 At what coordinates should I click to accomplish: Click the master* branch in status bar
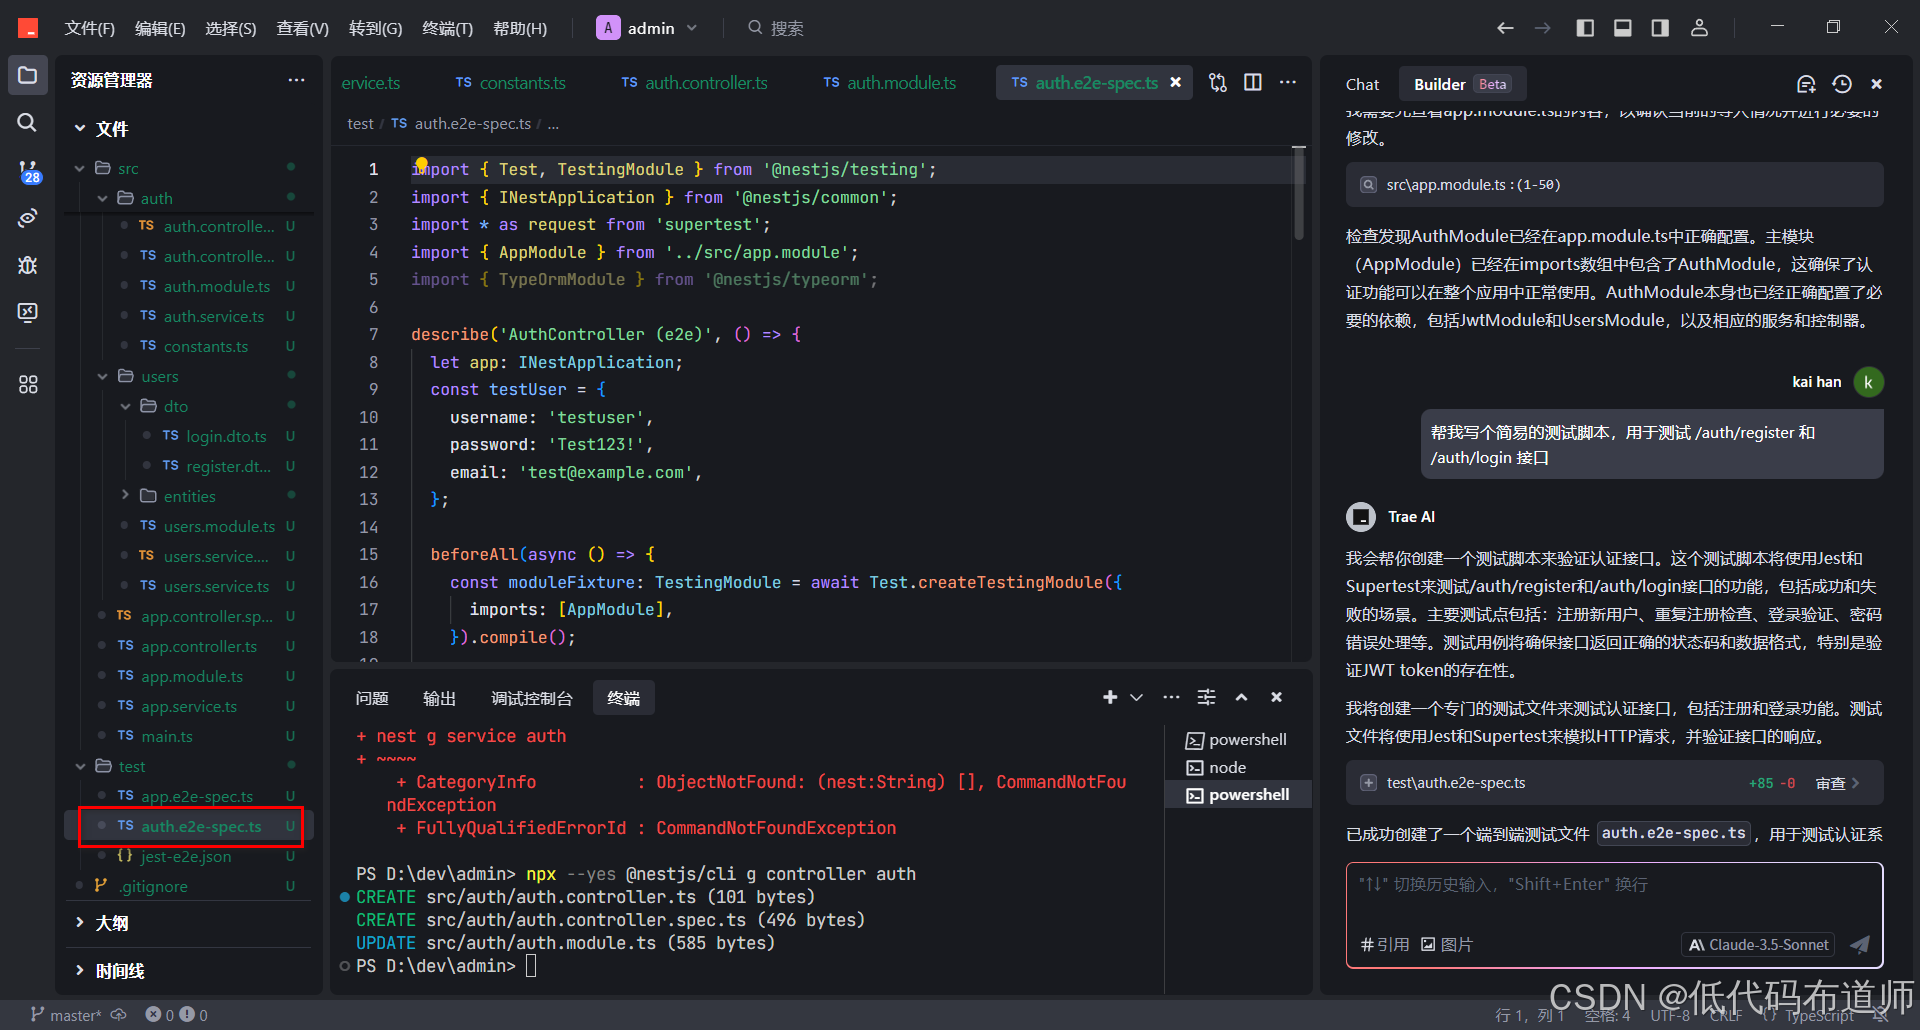coord(65,1015)
